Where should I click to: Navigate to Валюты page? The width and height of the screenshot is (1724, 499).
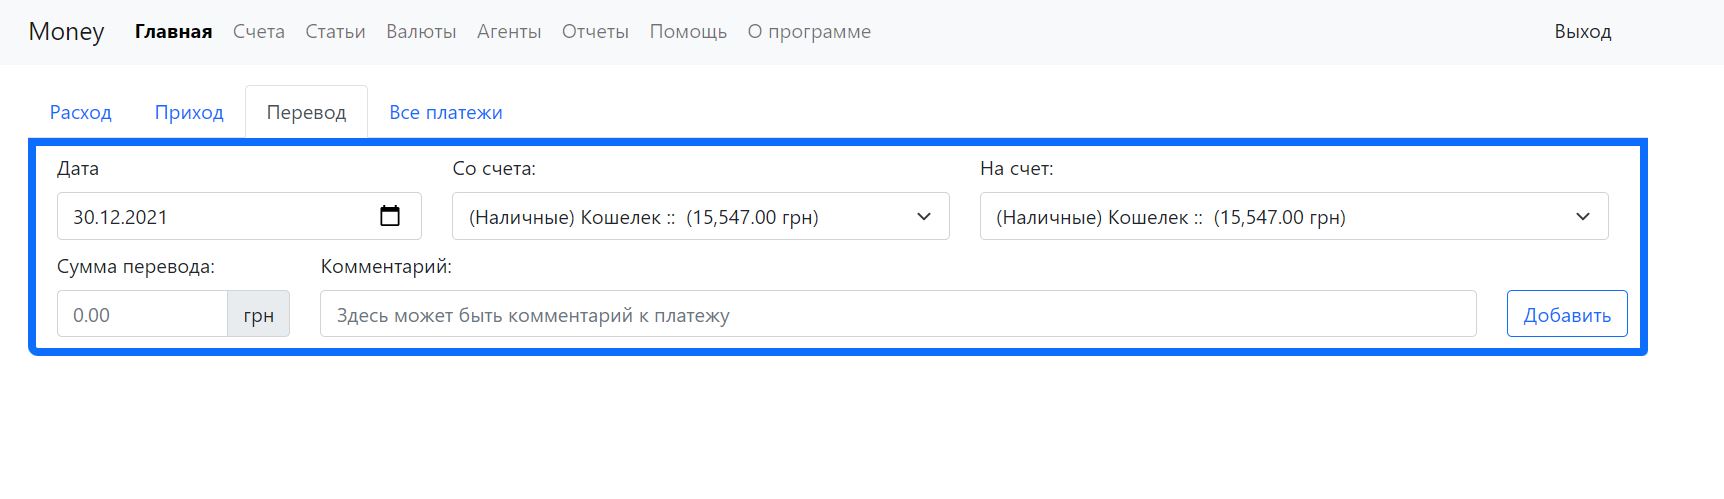point(421,32)
